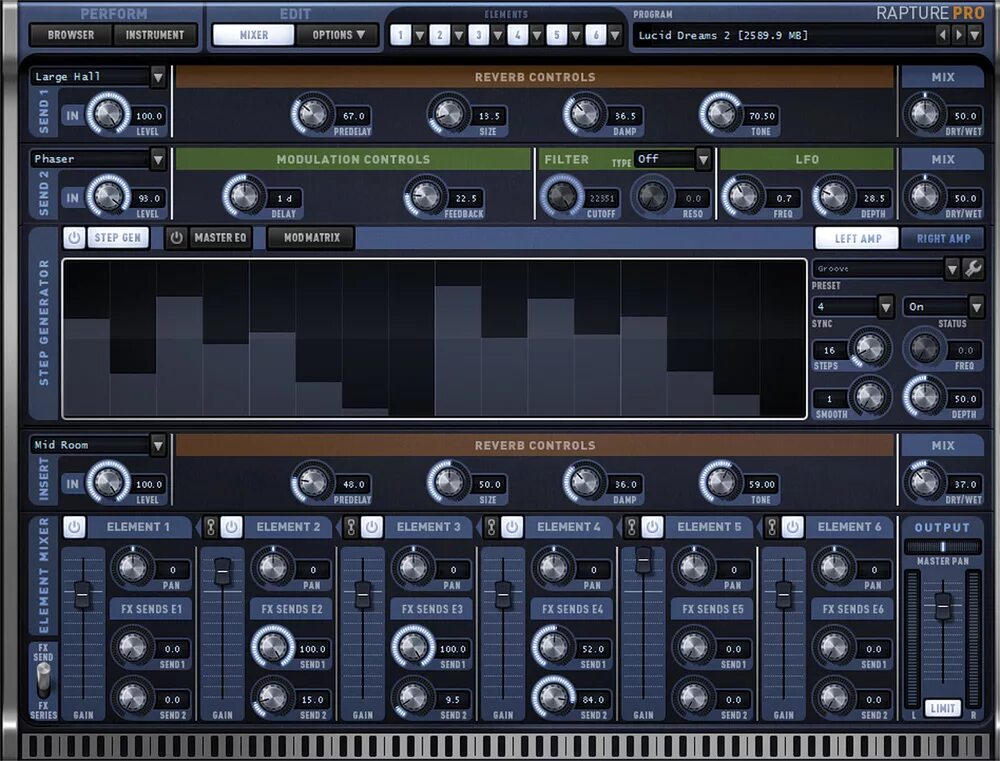The image size is (1000, 761).
Task: Click Send 2 LFO Freq knob
Action: tap(743, 196)
